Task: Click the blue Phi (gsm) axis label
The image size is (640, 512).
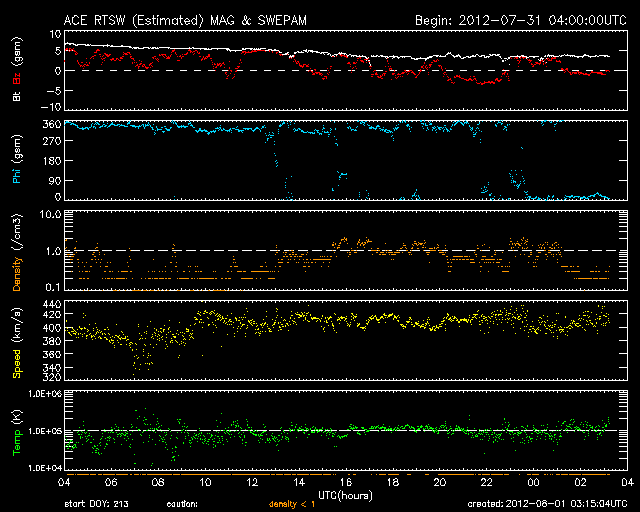Action: coord(17,160)
